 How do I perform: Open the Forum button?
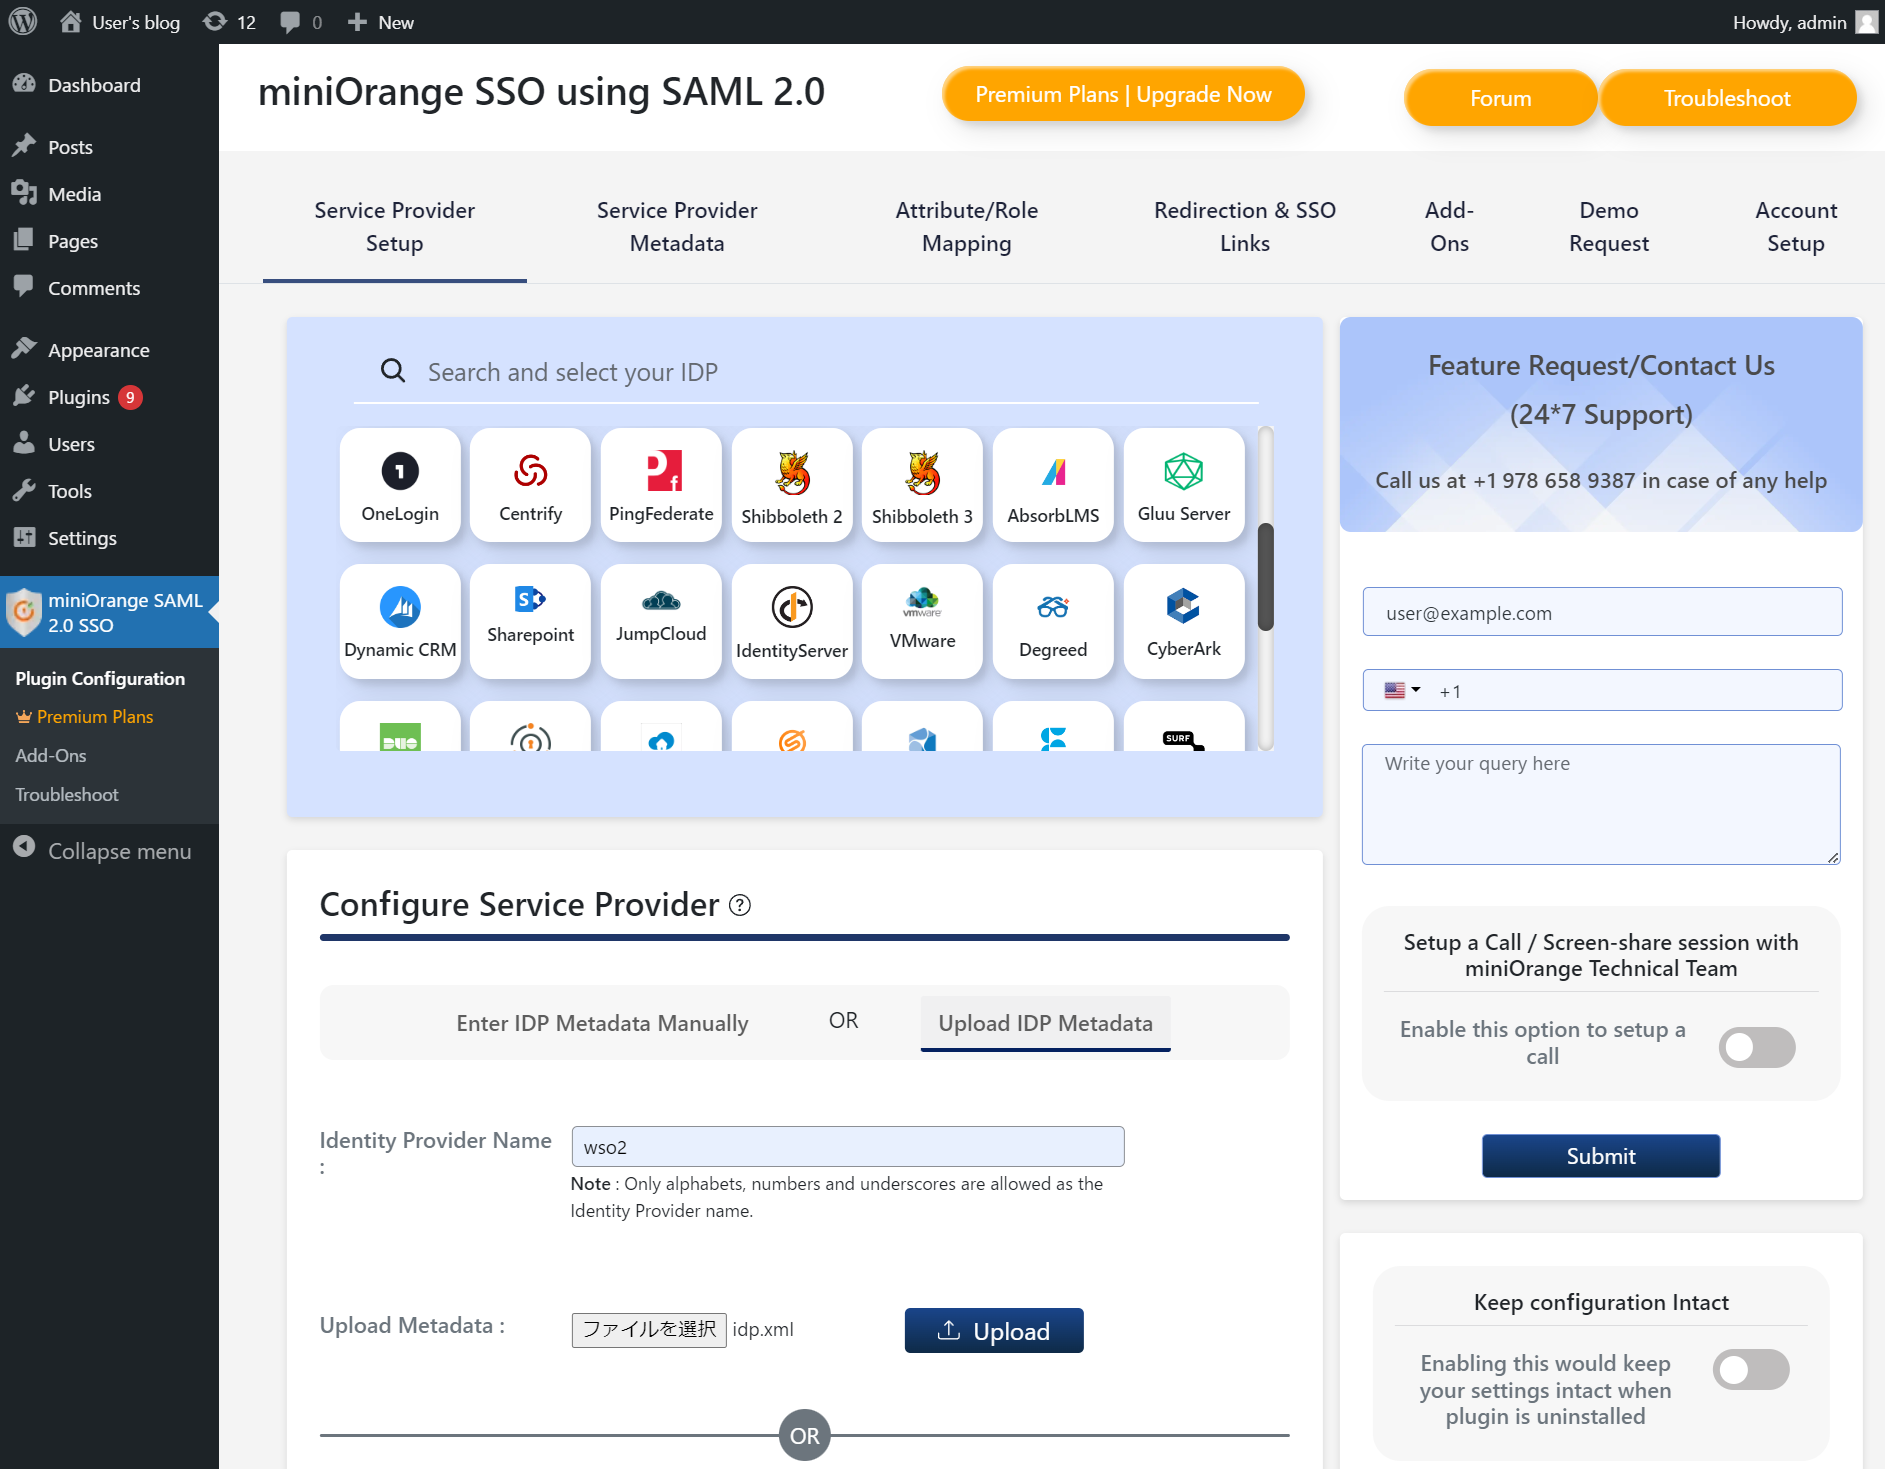click(1500, 98)
